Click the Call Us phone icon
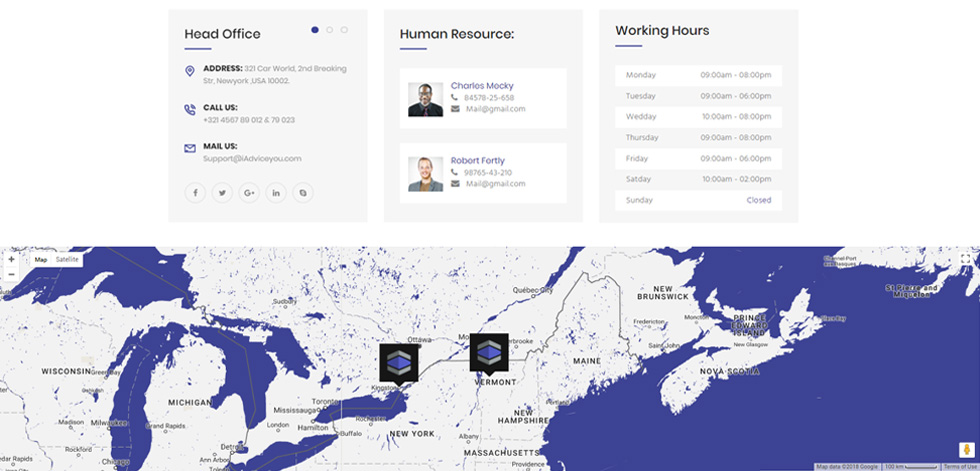The height and width of the screenshot is (471, 980). click(190, 110)
